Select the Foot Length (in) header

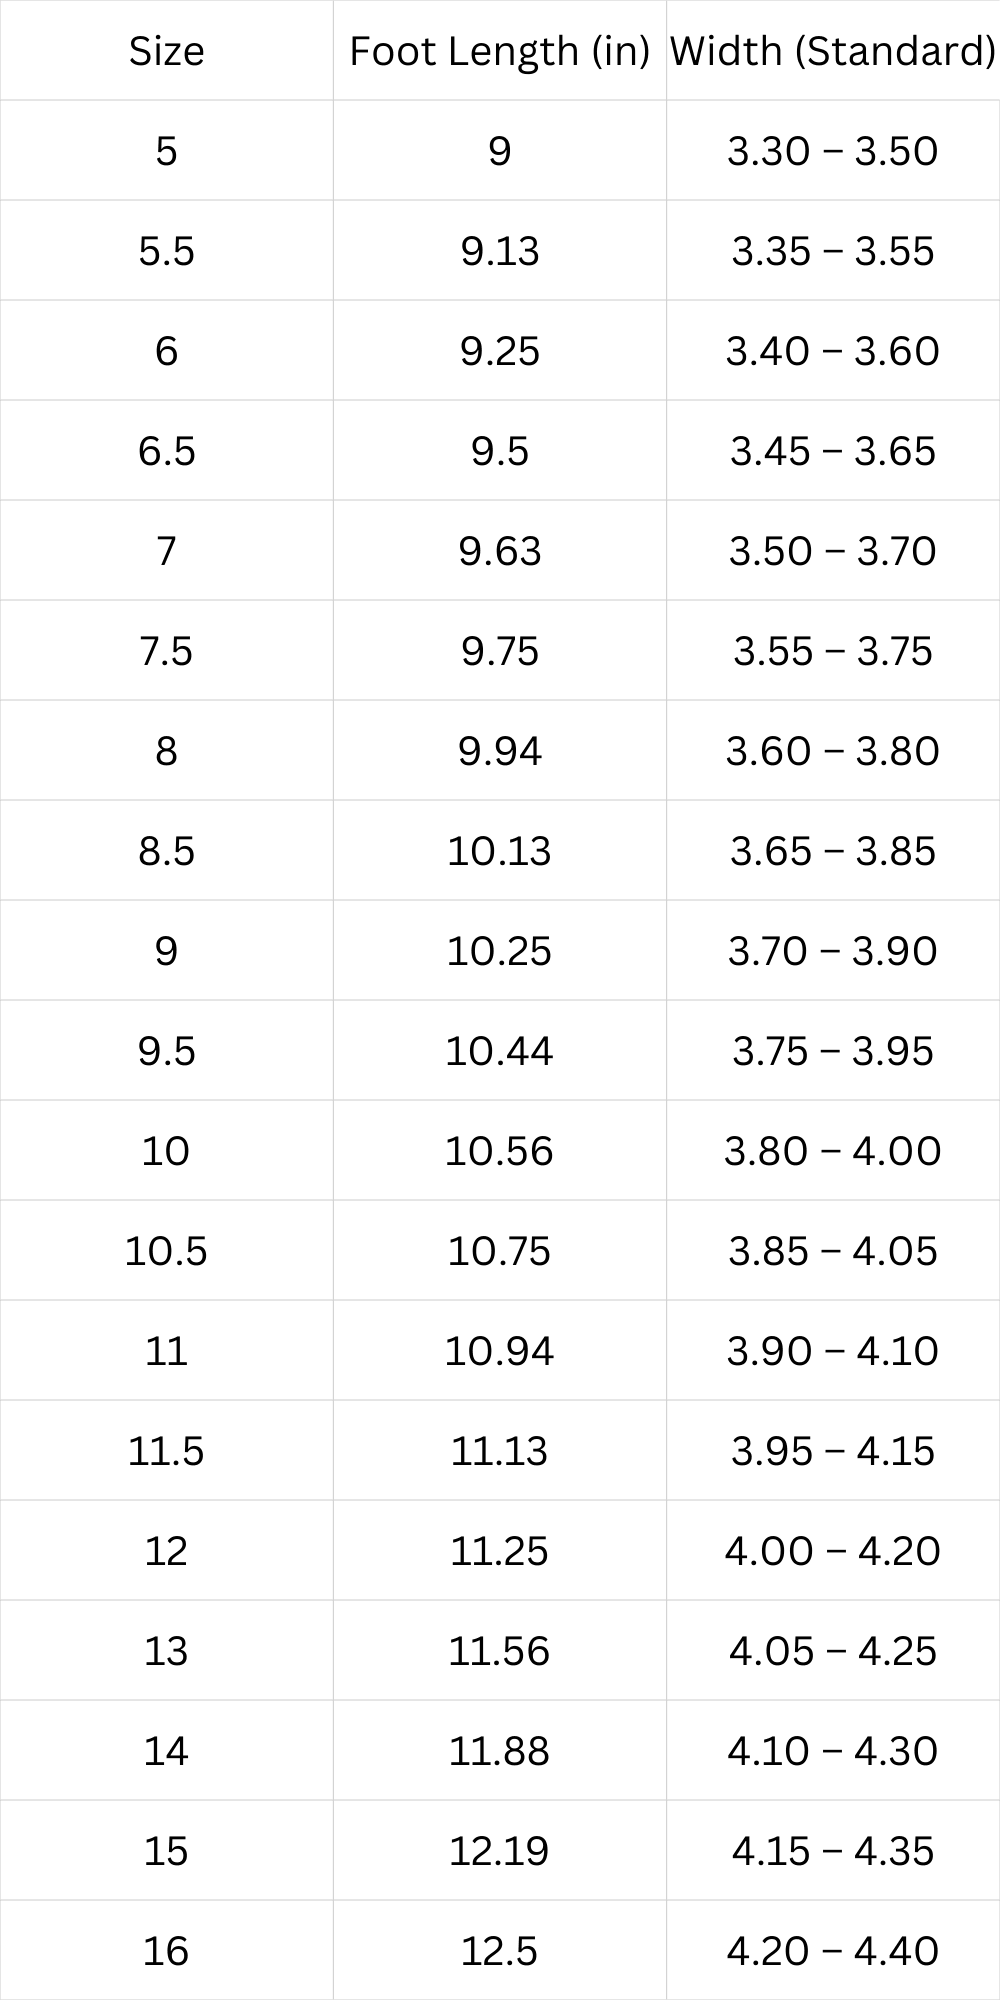(499, 51)
